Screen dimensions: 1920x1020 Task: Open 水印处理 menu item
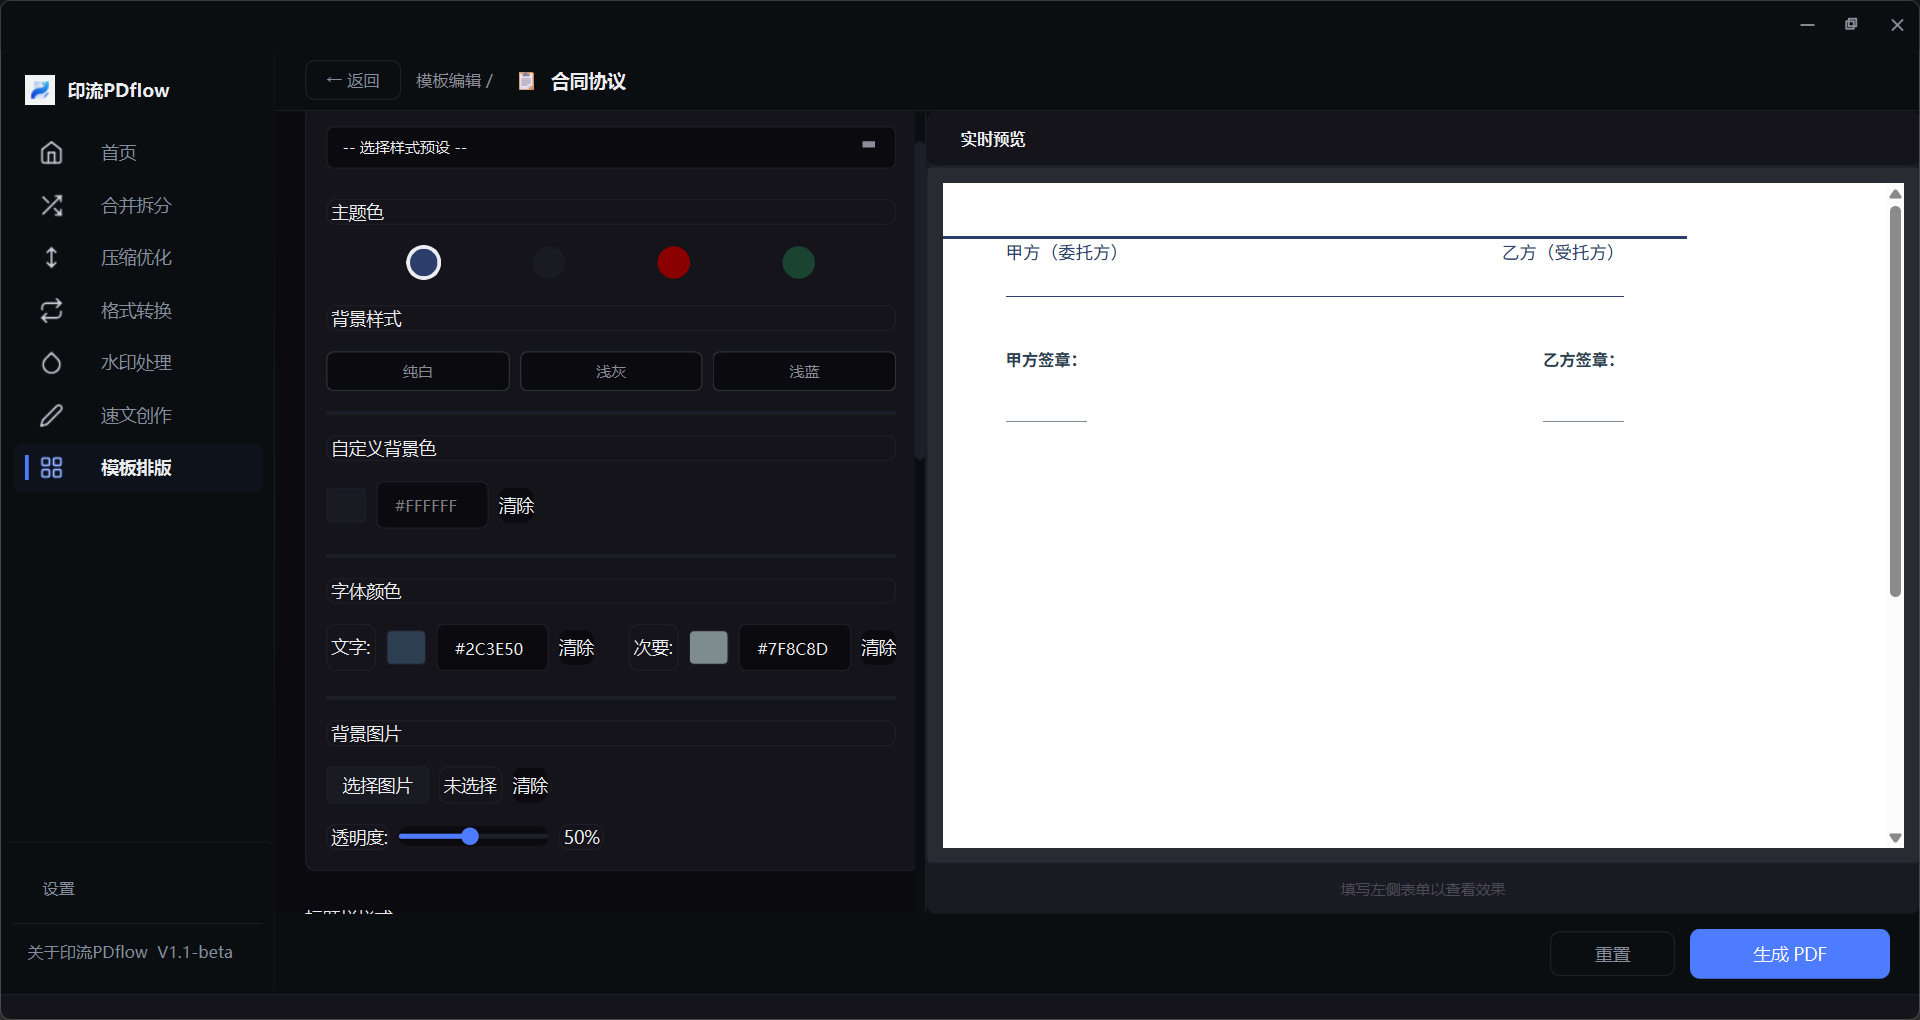coord(138,362)
